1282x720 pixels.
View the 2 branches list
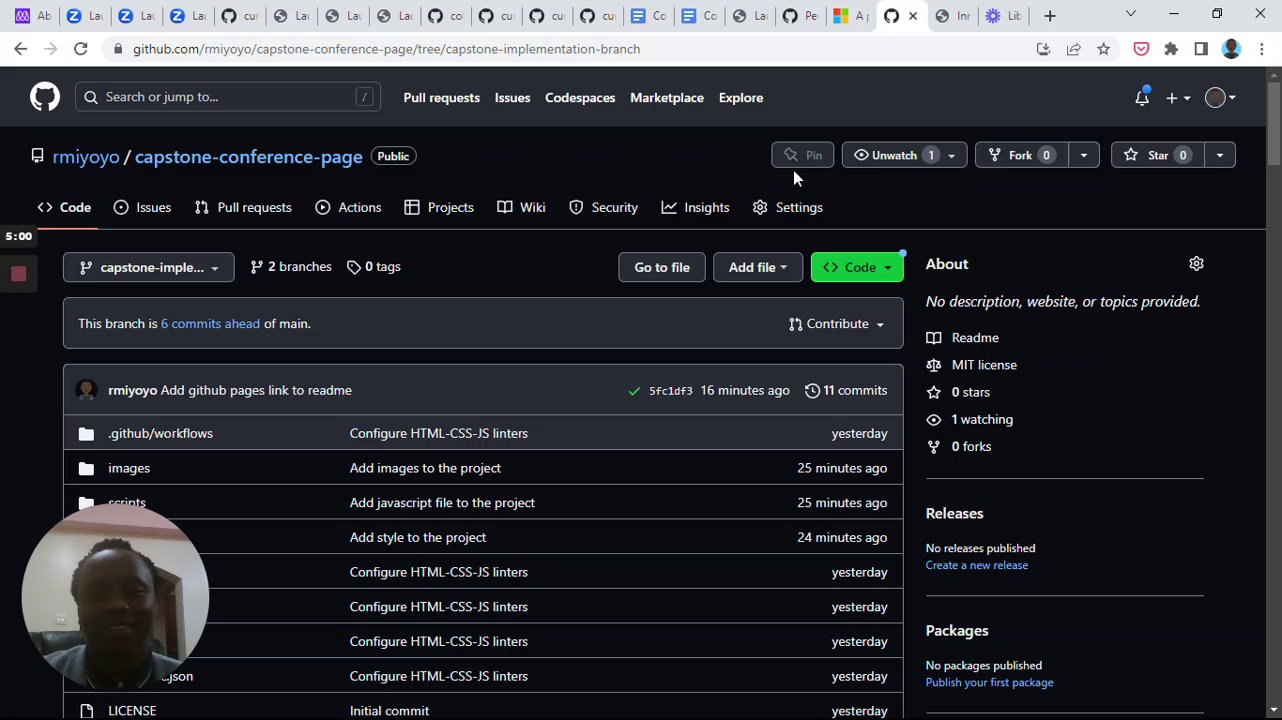291,267
